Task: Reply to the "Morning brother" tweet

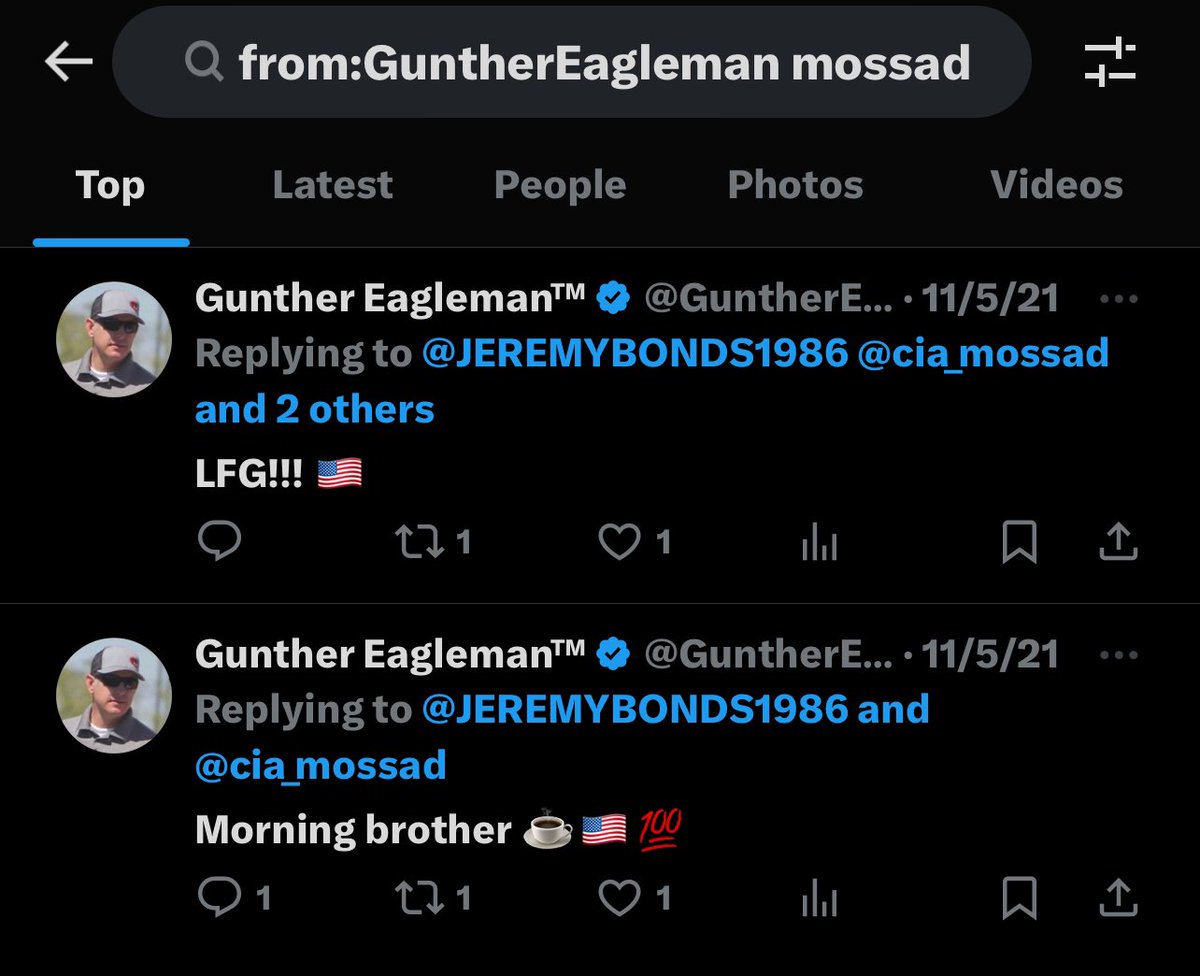Action: click(219, 898)
